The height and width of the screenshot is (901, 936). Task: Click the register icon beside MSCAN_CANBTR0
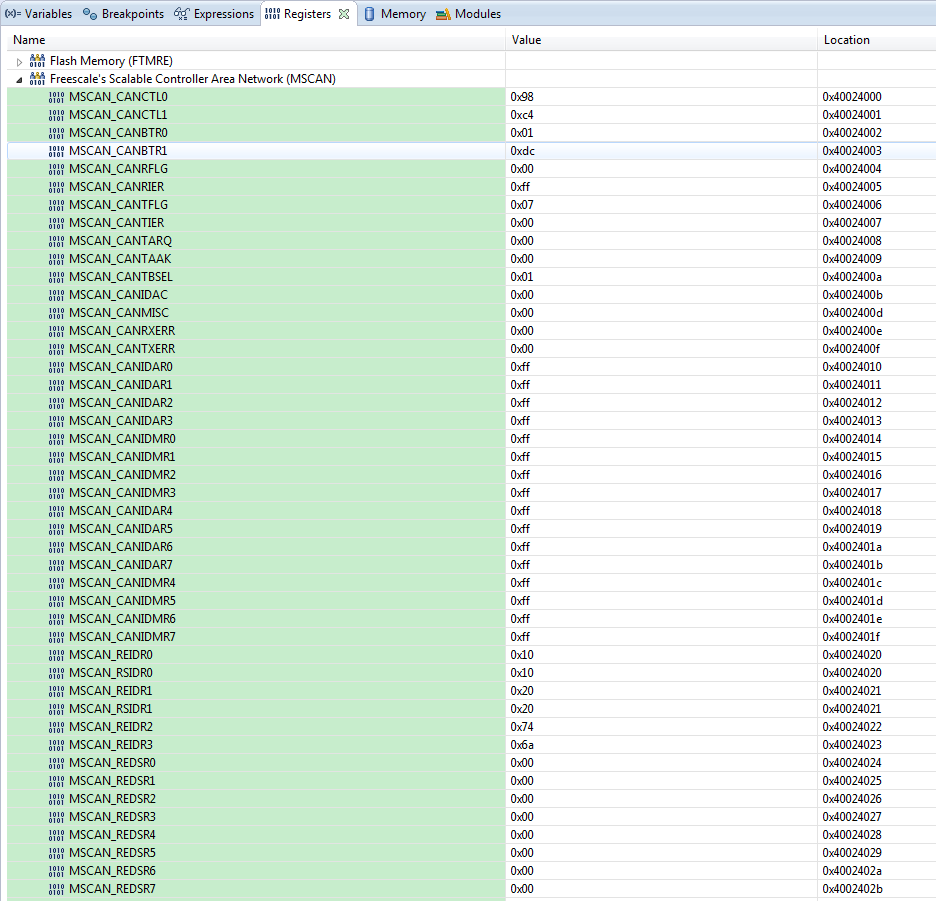pos(56,133)
